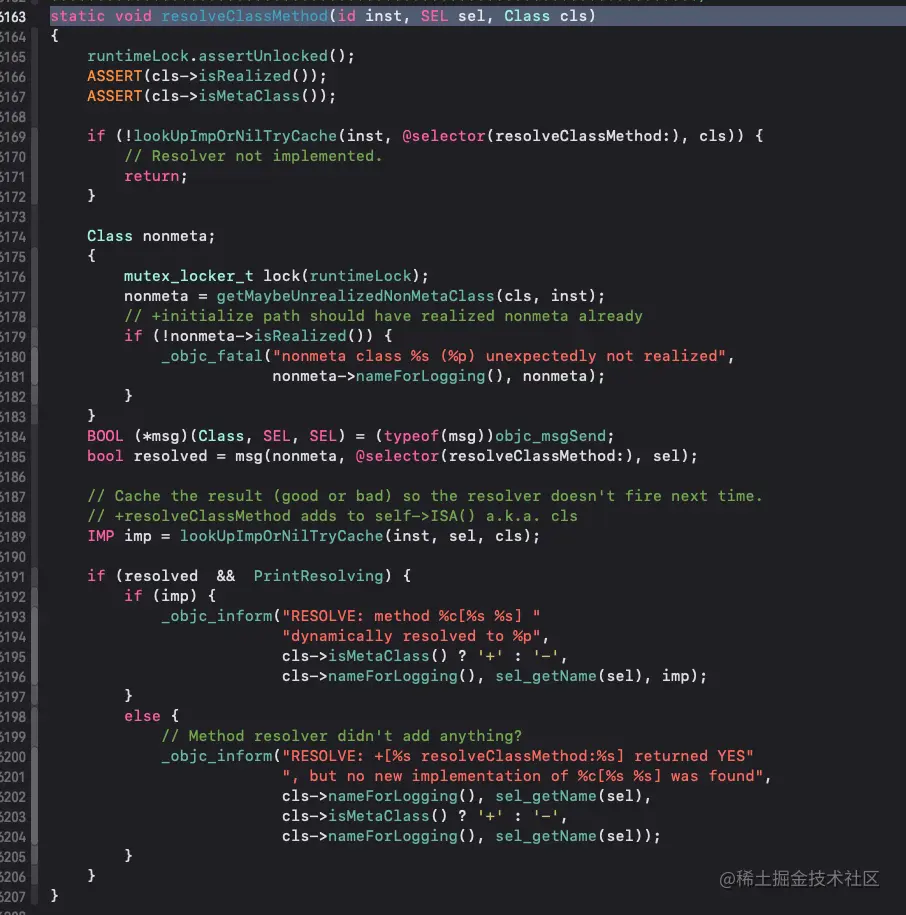Click 'isRealized' inside the first ASSERT

[244, 76]
